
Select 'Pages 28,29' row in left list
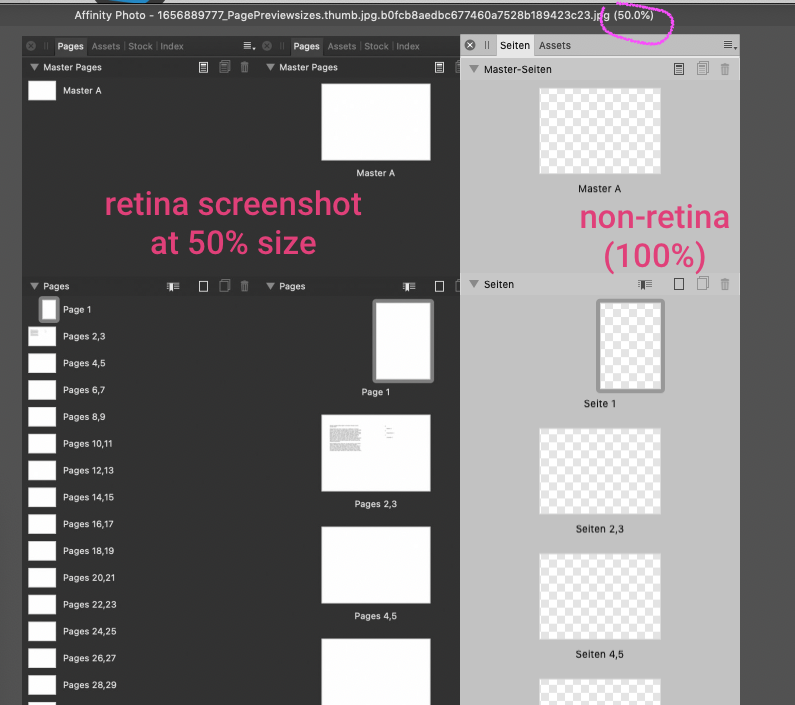(142, 685)
